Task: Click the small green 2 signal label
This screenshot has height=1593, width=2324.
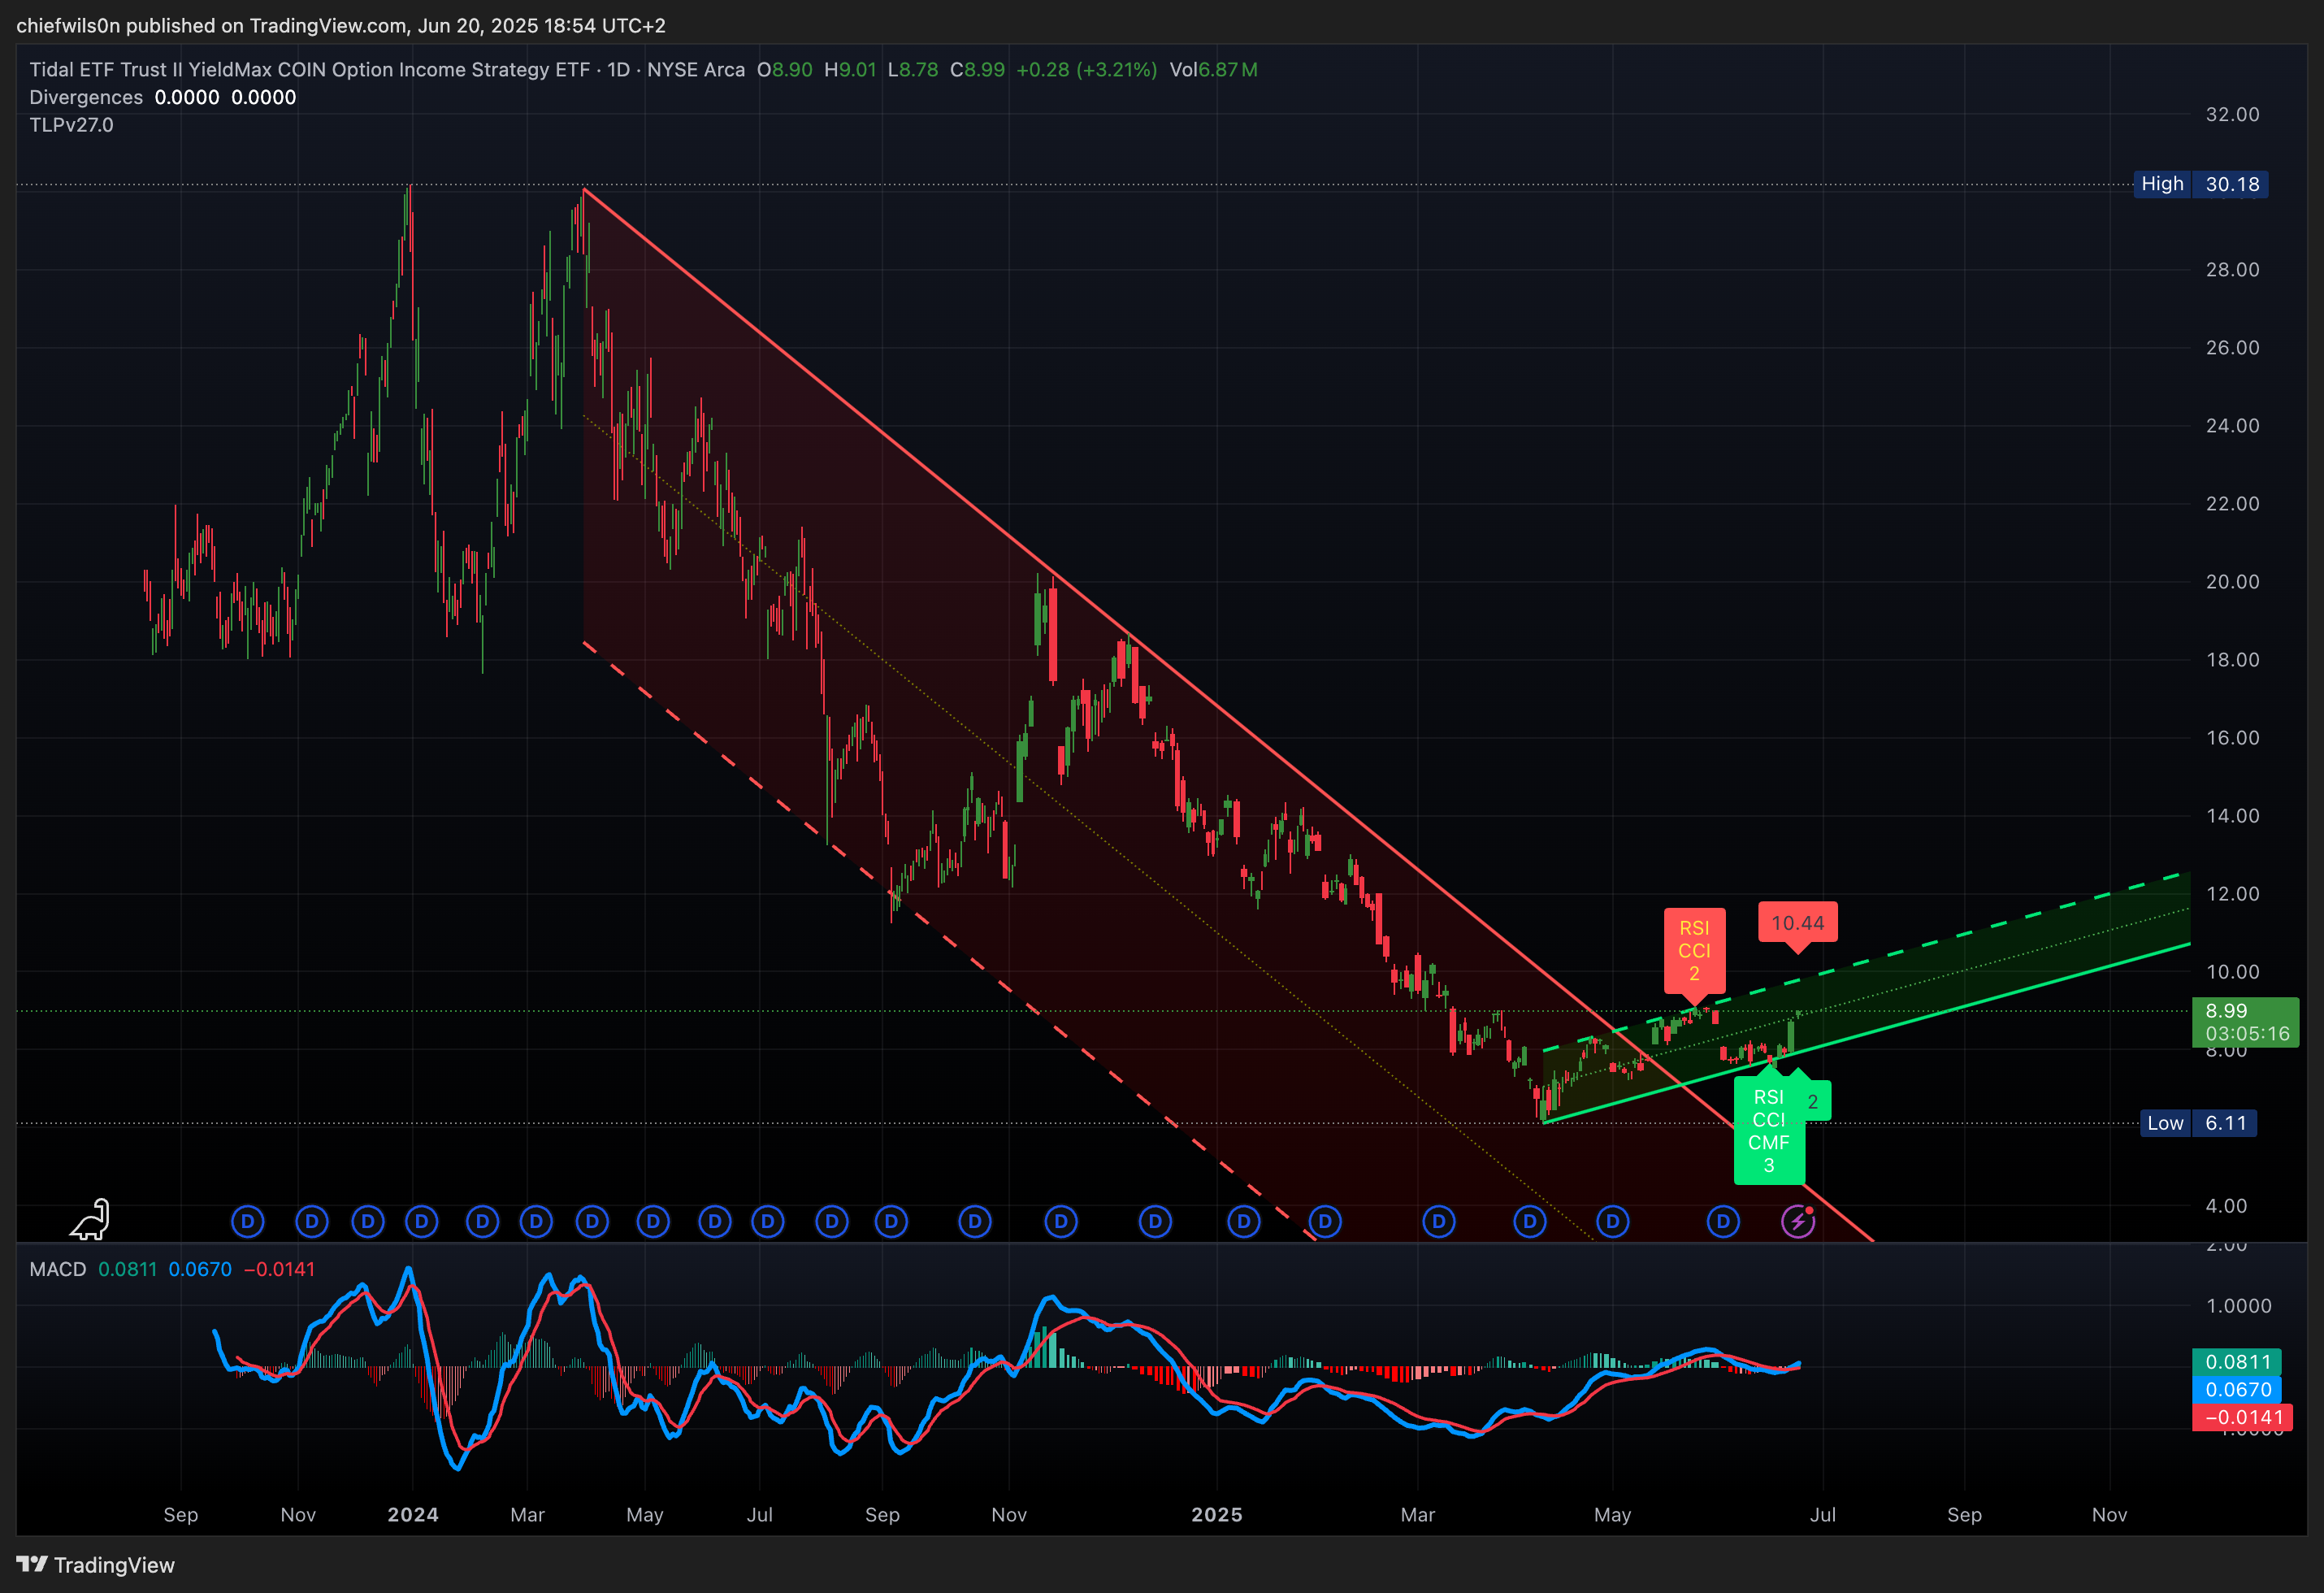Action: coord(1813,1101)
